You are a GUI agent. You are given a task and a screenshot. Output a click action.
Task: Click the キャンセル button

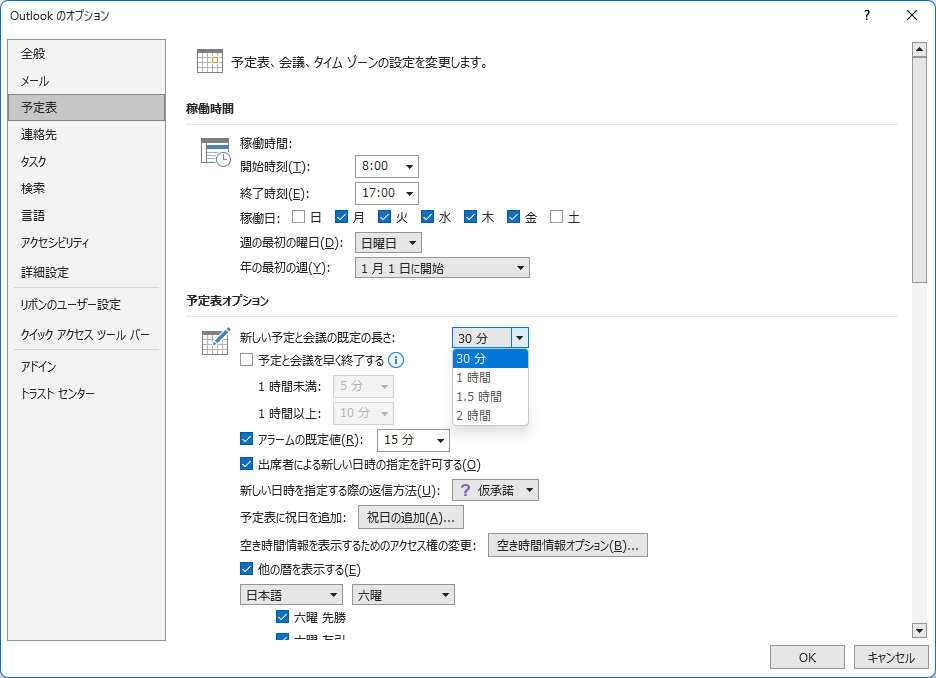pos(891,657)
